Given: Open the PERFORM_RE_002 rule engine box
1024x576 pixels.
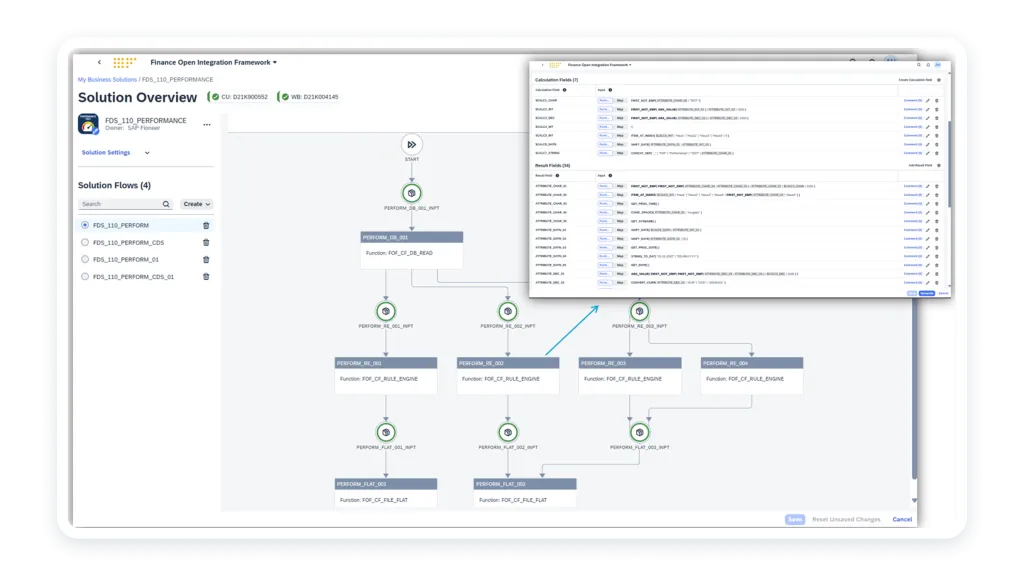Looking at the screenshot, I should 508,375.
